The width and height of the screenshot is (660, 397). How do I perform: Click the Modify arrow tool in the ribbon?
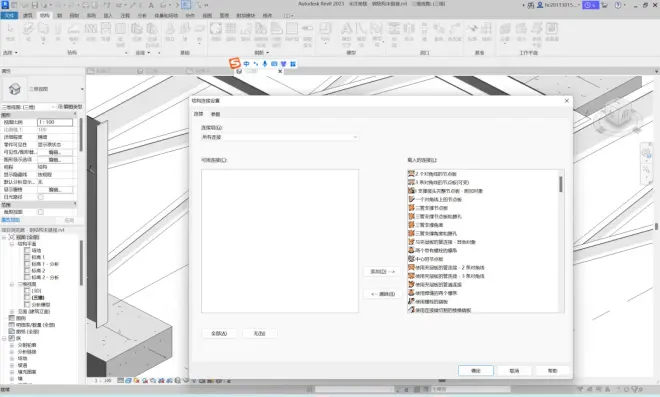click(x=10, y=32)
